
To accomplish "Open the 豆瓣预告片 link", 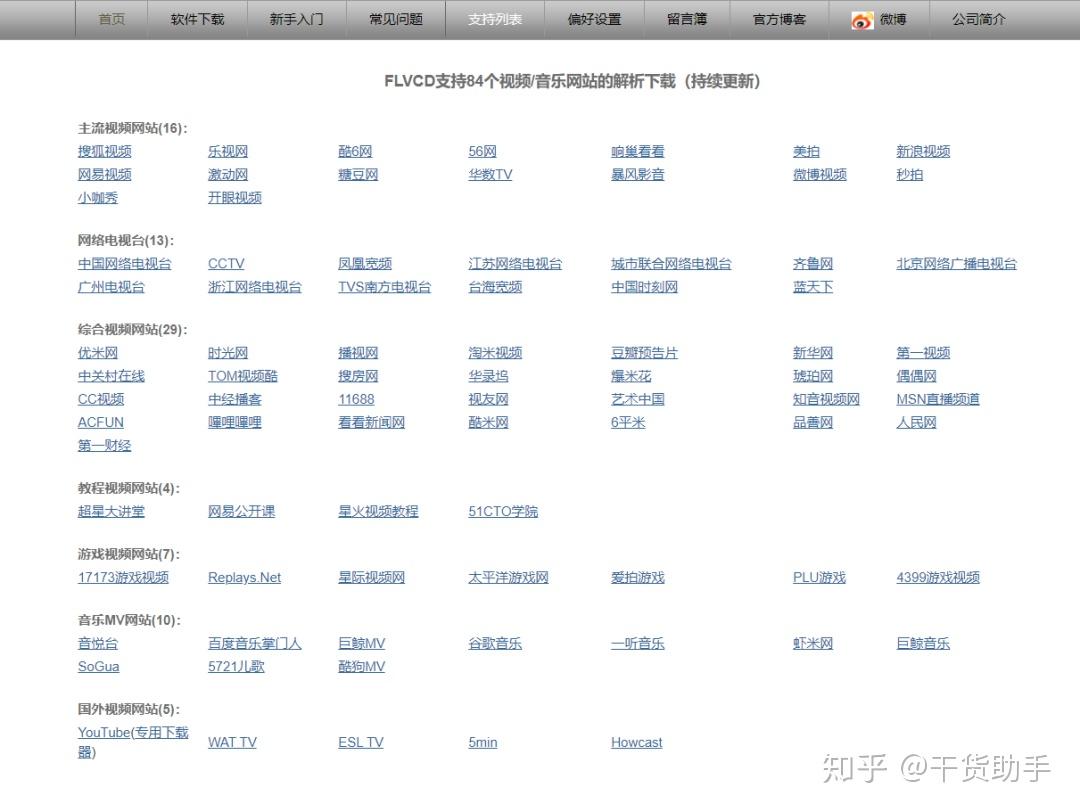I will pyautogui.click(x=644, y=353).
